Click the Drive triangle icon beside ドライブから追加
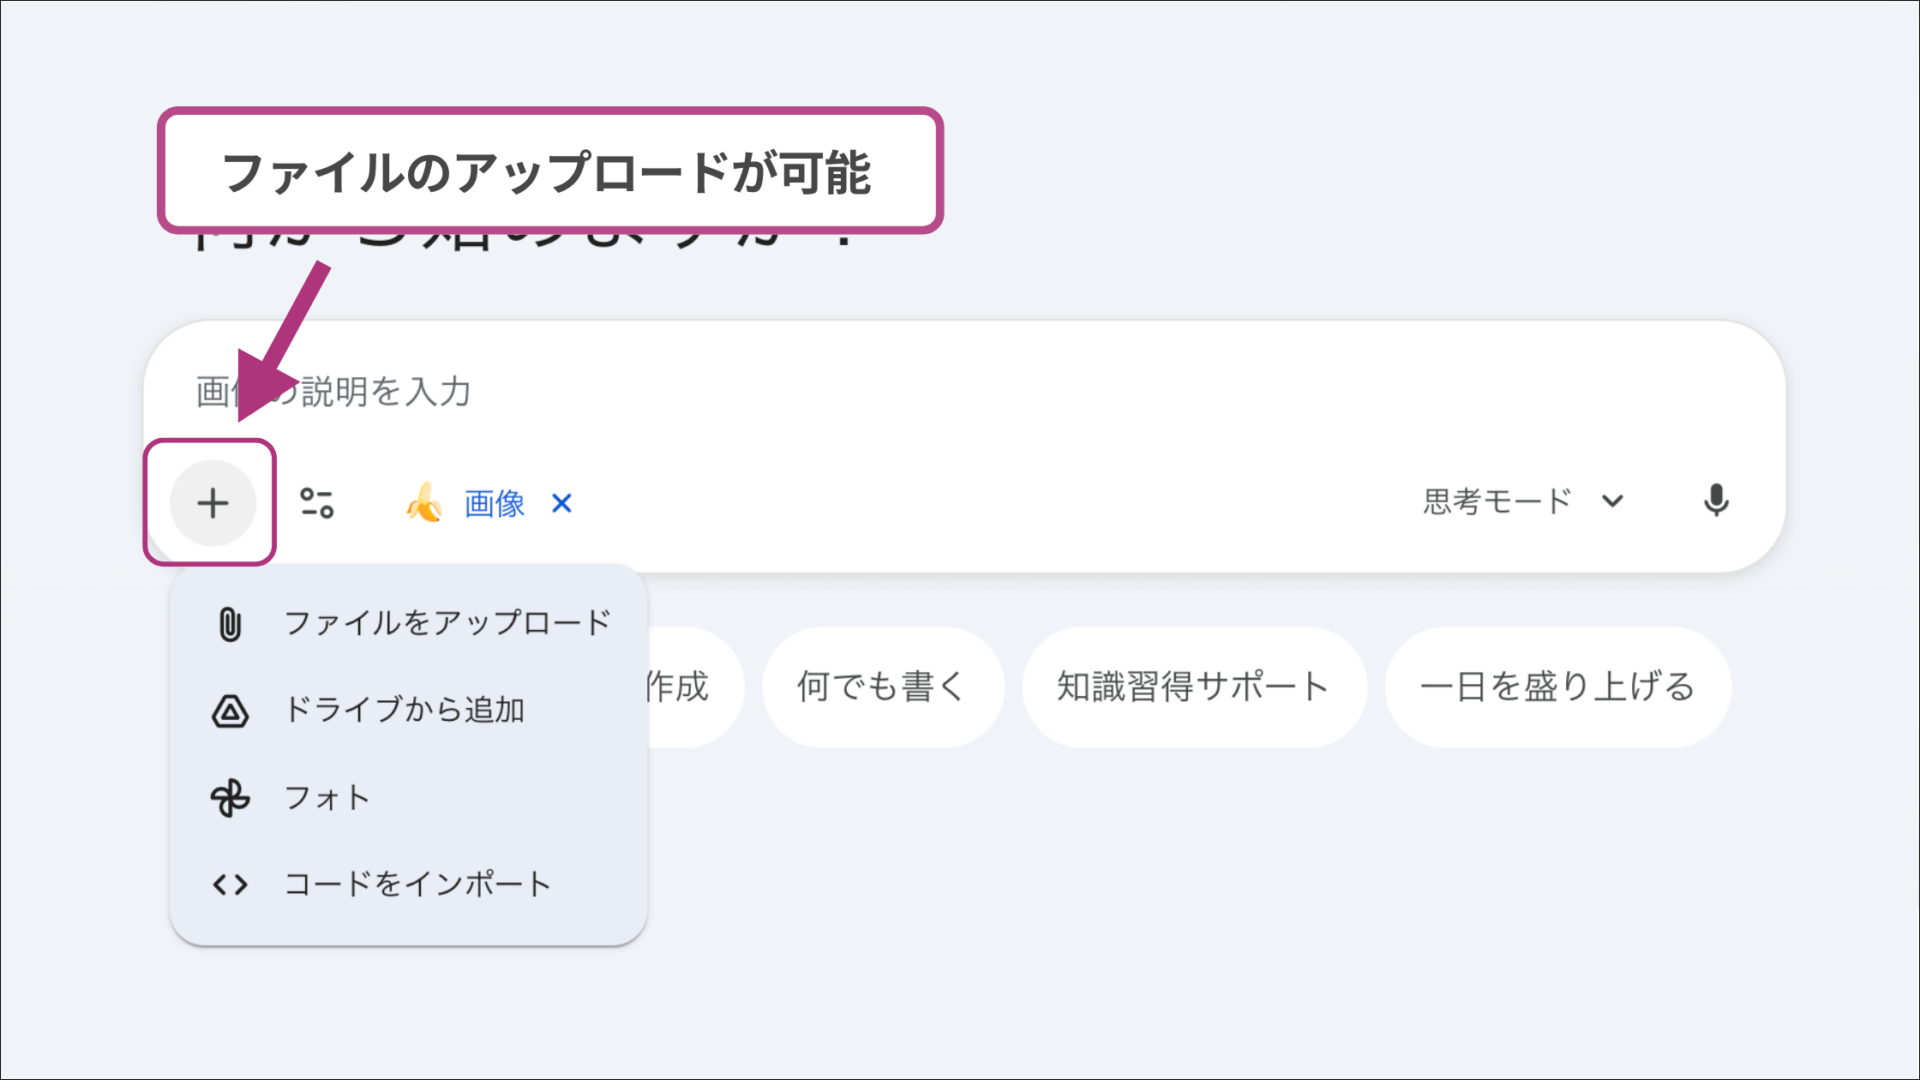The width and height of the screenshot is (1920, 1080). click(230, 710)
